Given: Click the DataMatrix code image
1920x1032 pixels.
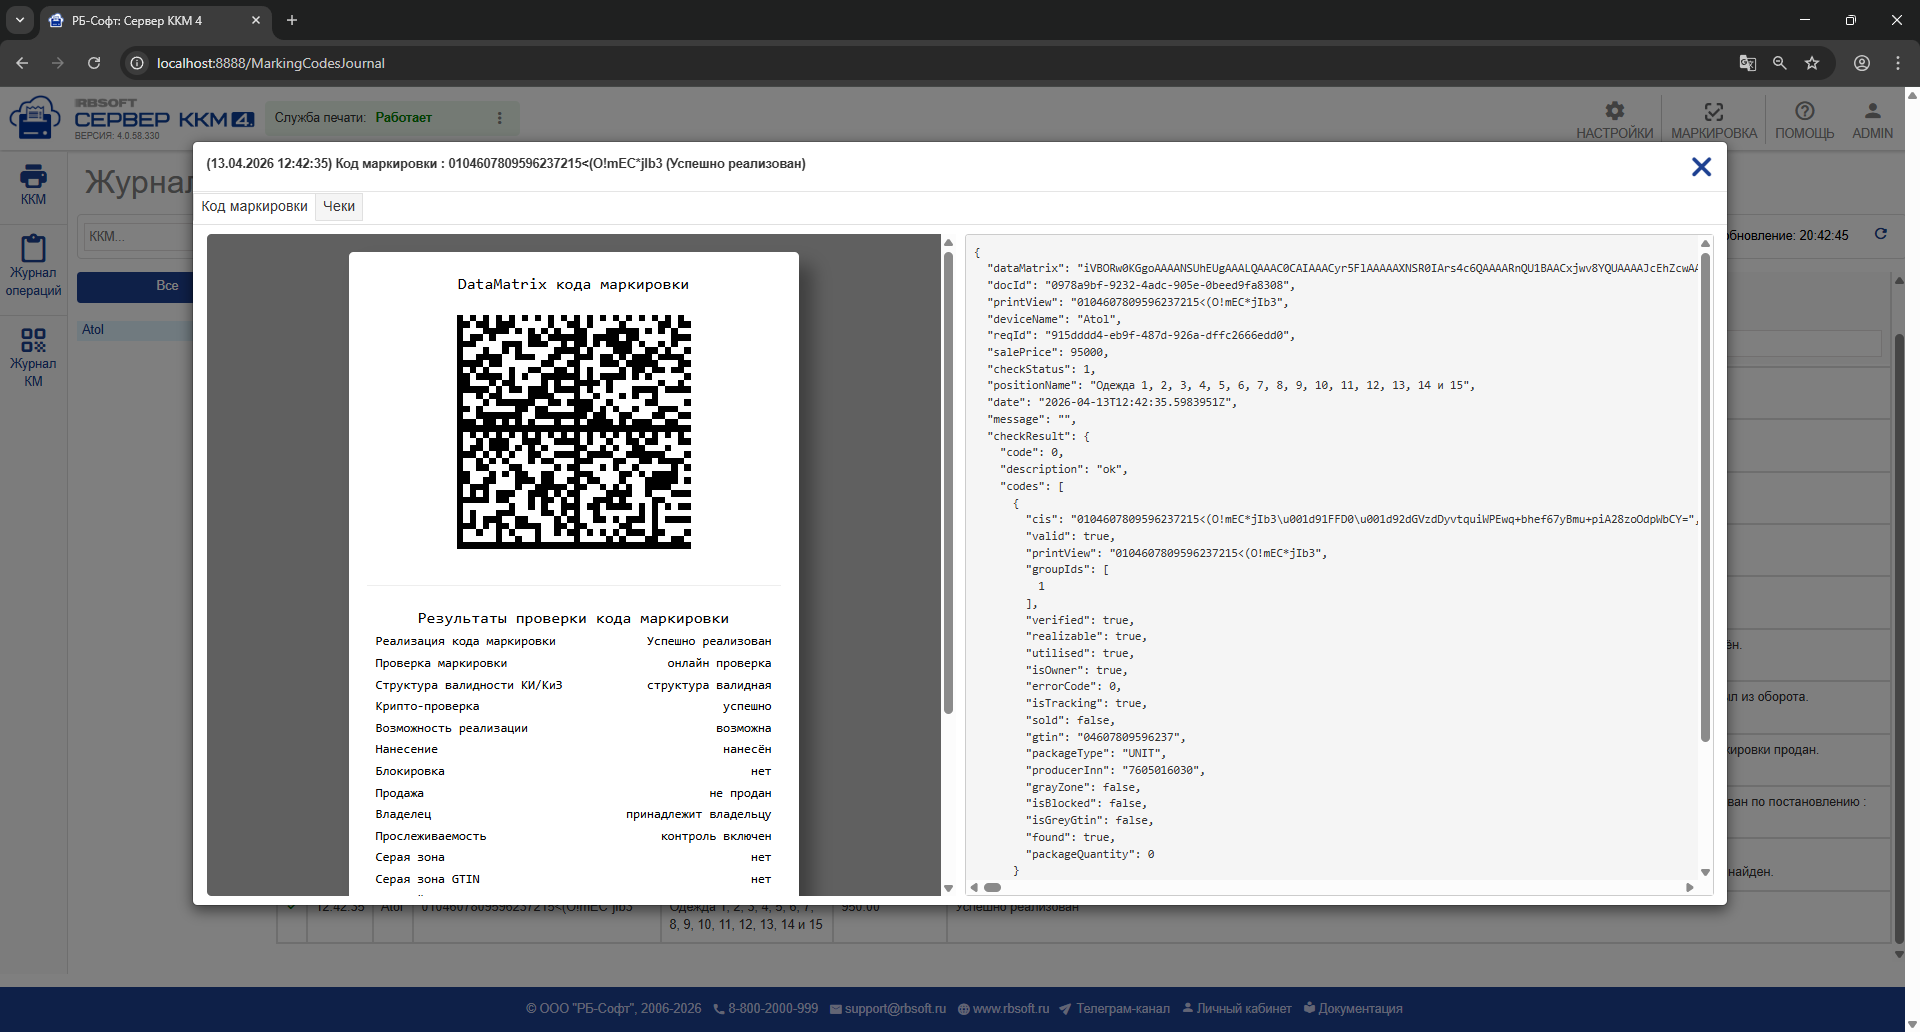Looking at the screenshot, I should [x=574, y=432].
